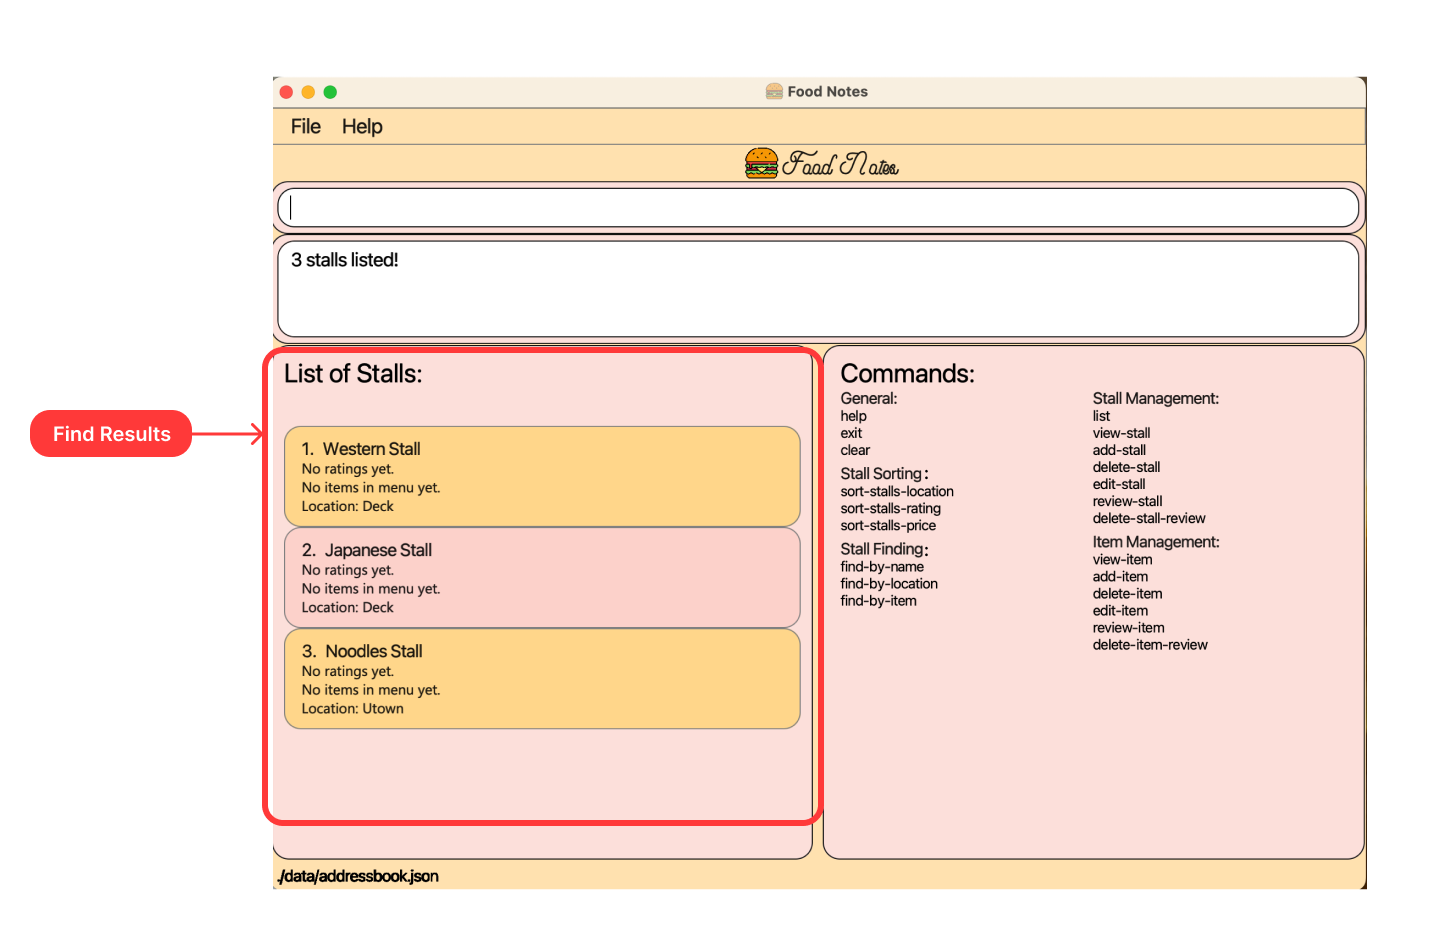Viewport: 1451px width, 940px height.
Task: Click 'Location: Deck' in Western Stall card
Action: [348, 506]
